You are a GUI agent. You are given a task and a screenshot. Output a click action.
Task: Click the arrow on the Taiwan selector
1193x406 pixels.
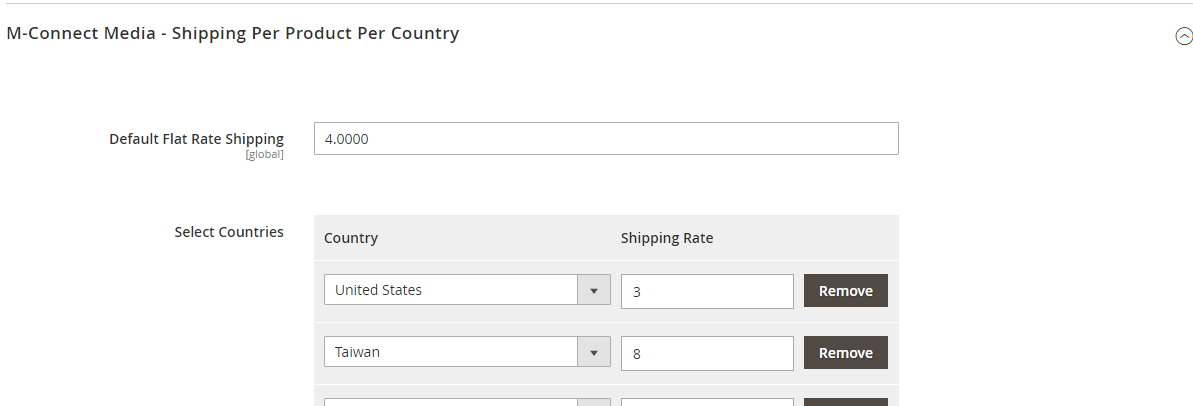click(594, 352)
